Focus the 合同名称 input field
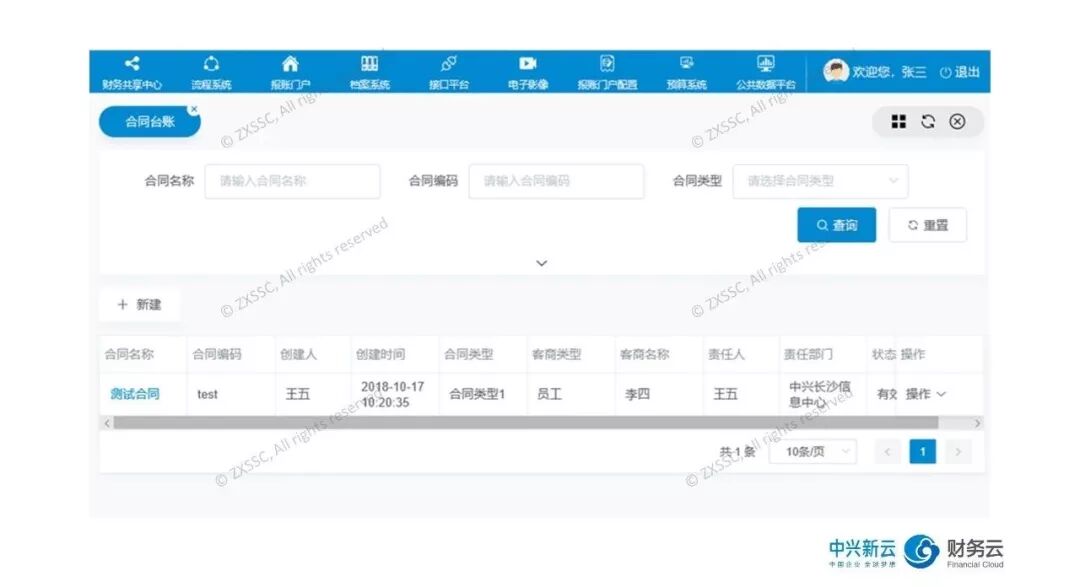The width and height of the screenshot is (1080, 587). [292, 181]
